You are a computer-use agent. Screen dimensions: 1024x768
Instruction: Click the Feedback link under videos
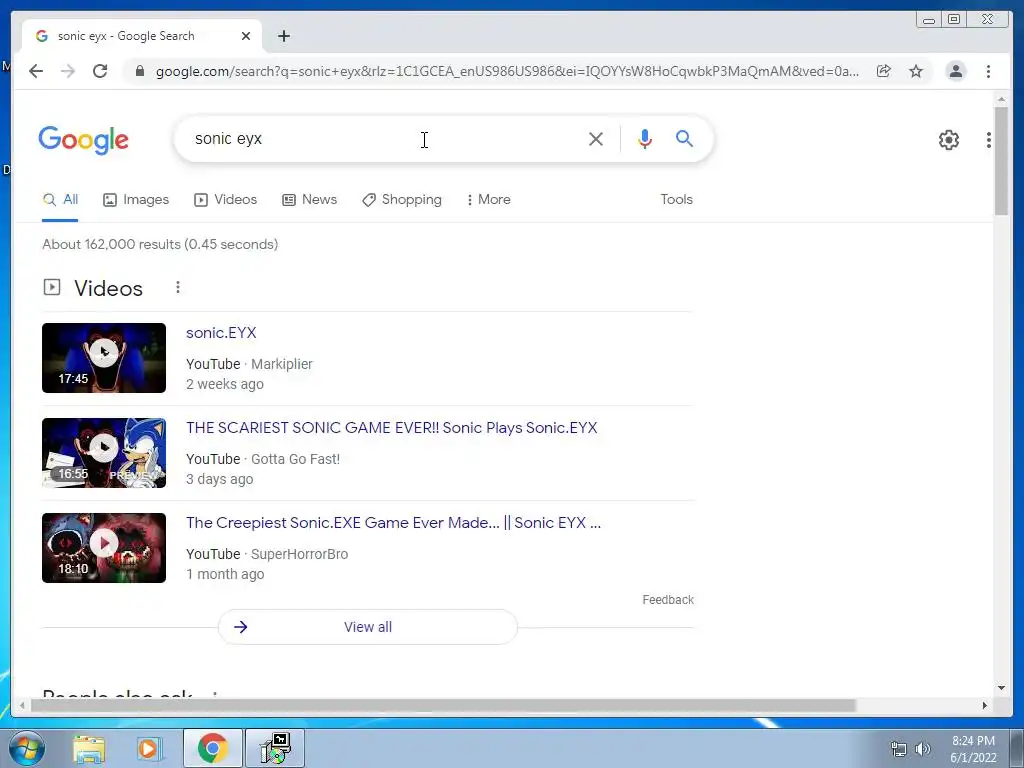(667, 600)
